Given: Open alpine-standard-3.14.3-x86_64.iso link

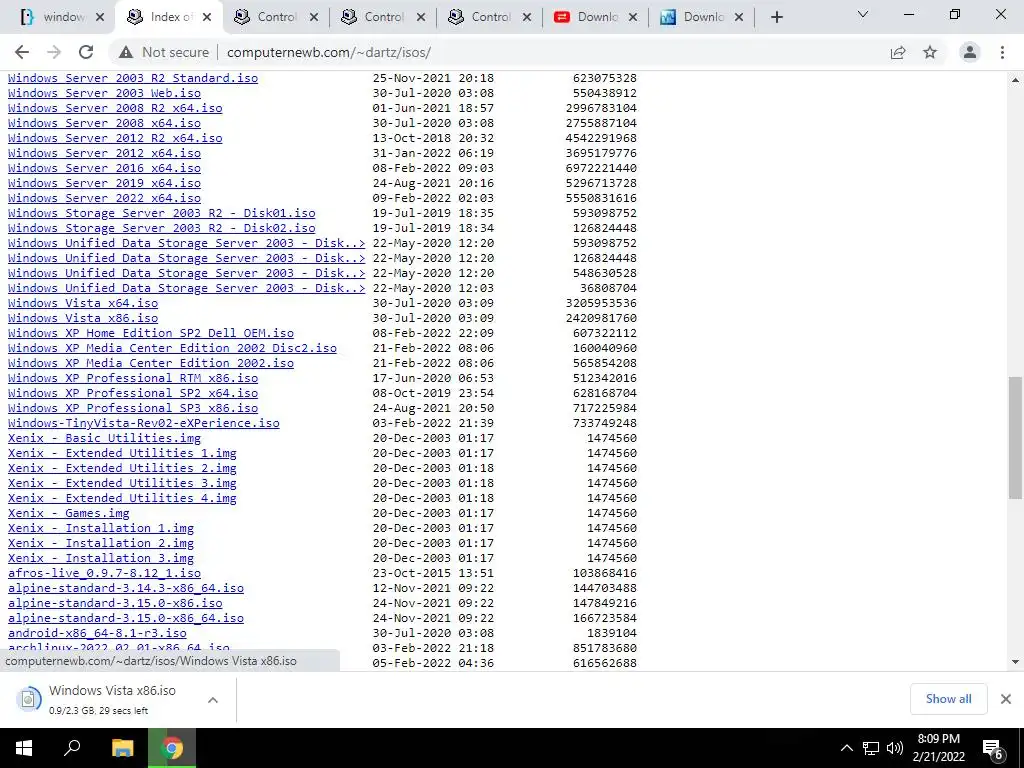Looking at the screenshot, I should (x=126, y=588).
